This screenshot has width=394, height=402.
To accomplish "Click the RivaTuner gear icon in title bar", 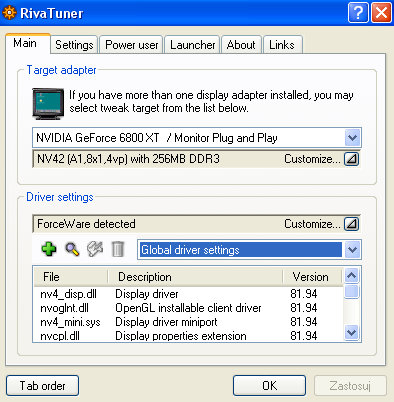I will tap(9, 13).
